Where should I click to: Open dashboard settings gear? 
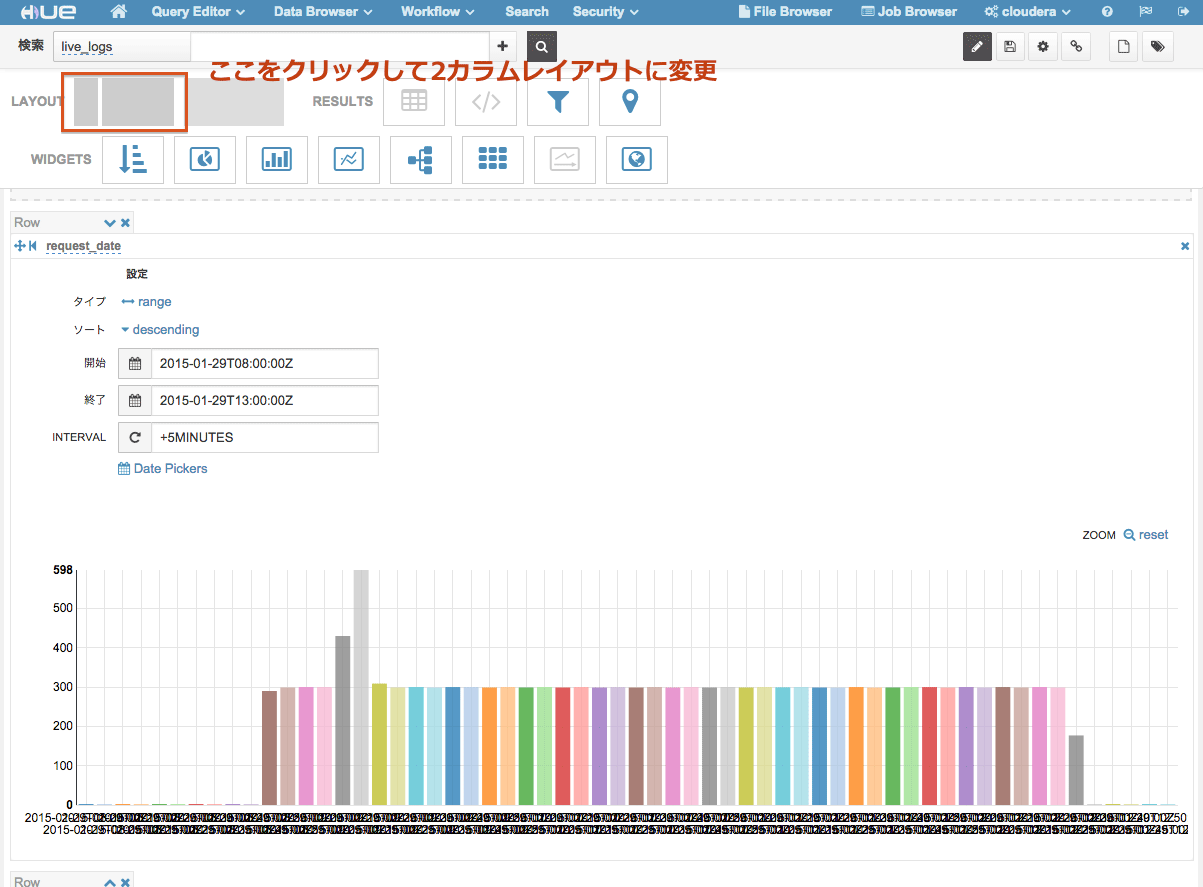pos(1043,46)
